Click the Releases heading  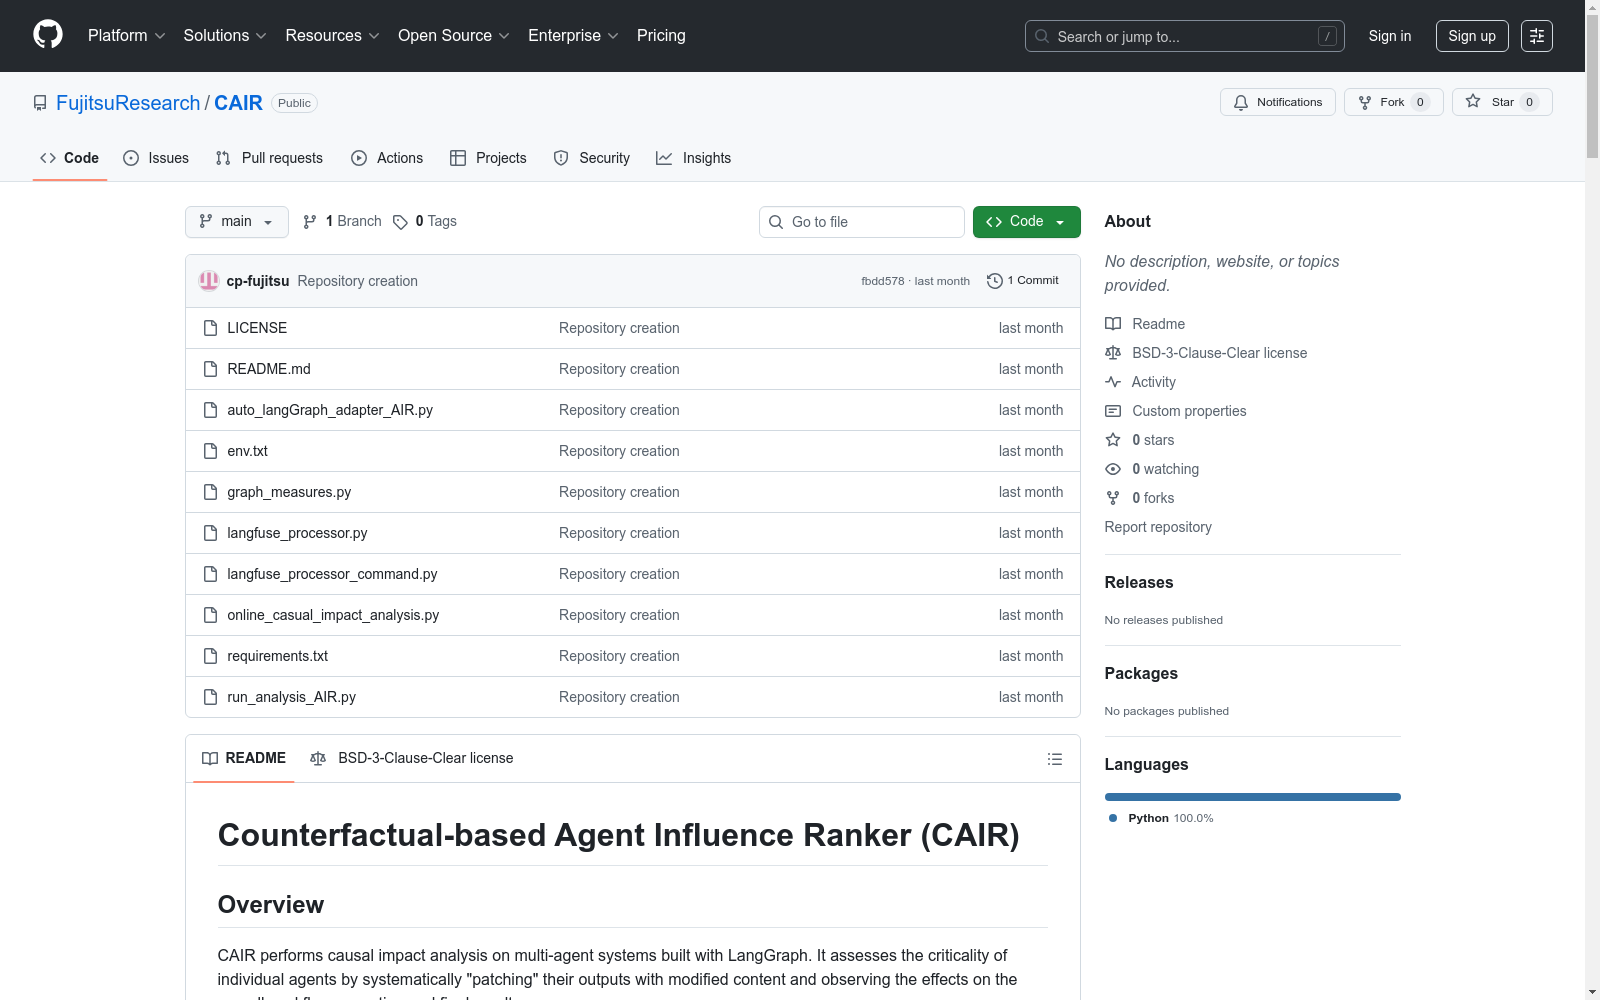[1139, 582]
